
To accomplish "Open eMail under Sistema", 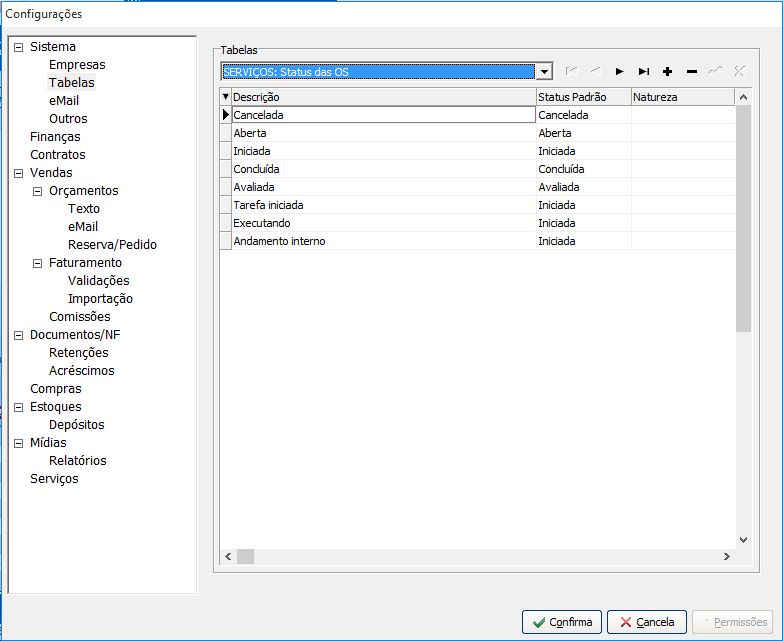I will [64, 101].
